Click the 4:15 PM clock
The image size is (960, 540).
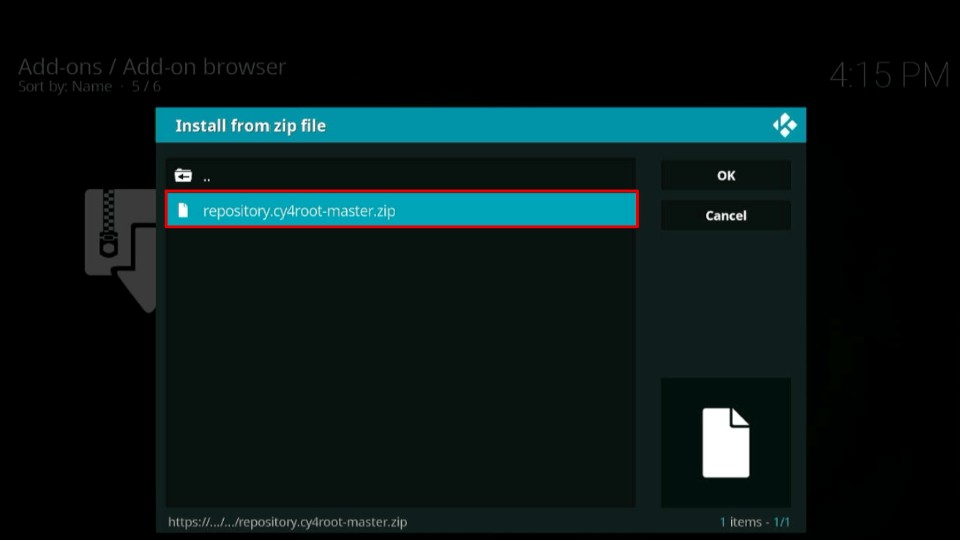889,76
